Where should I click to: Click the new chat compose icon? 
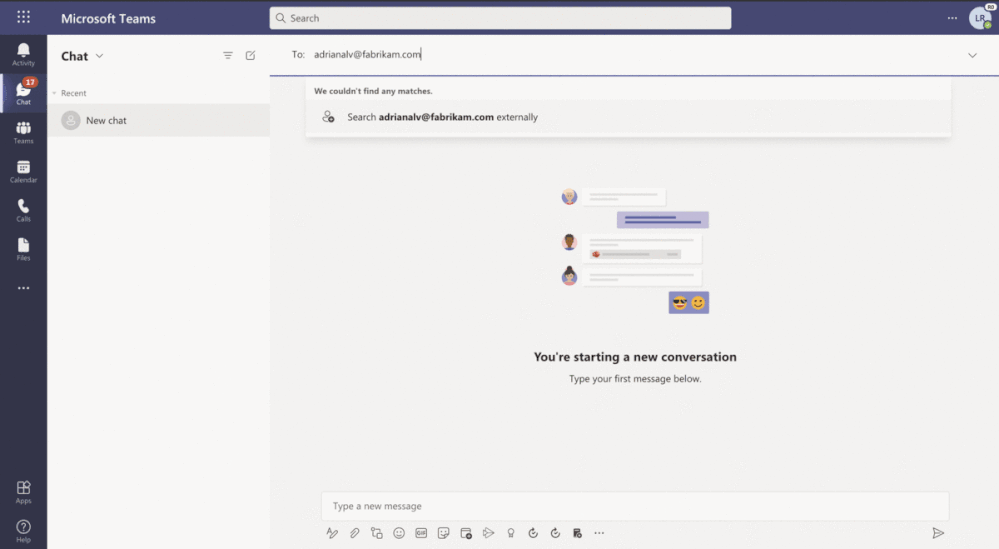point(250,56)
